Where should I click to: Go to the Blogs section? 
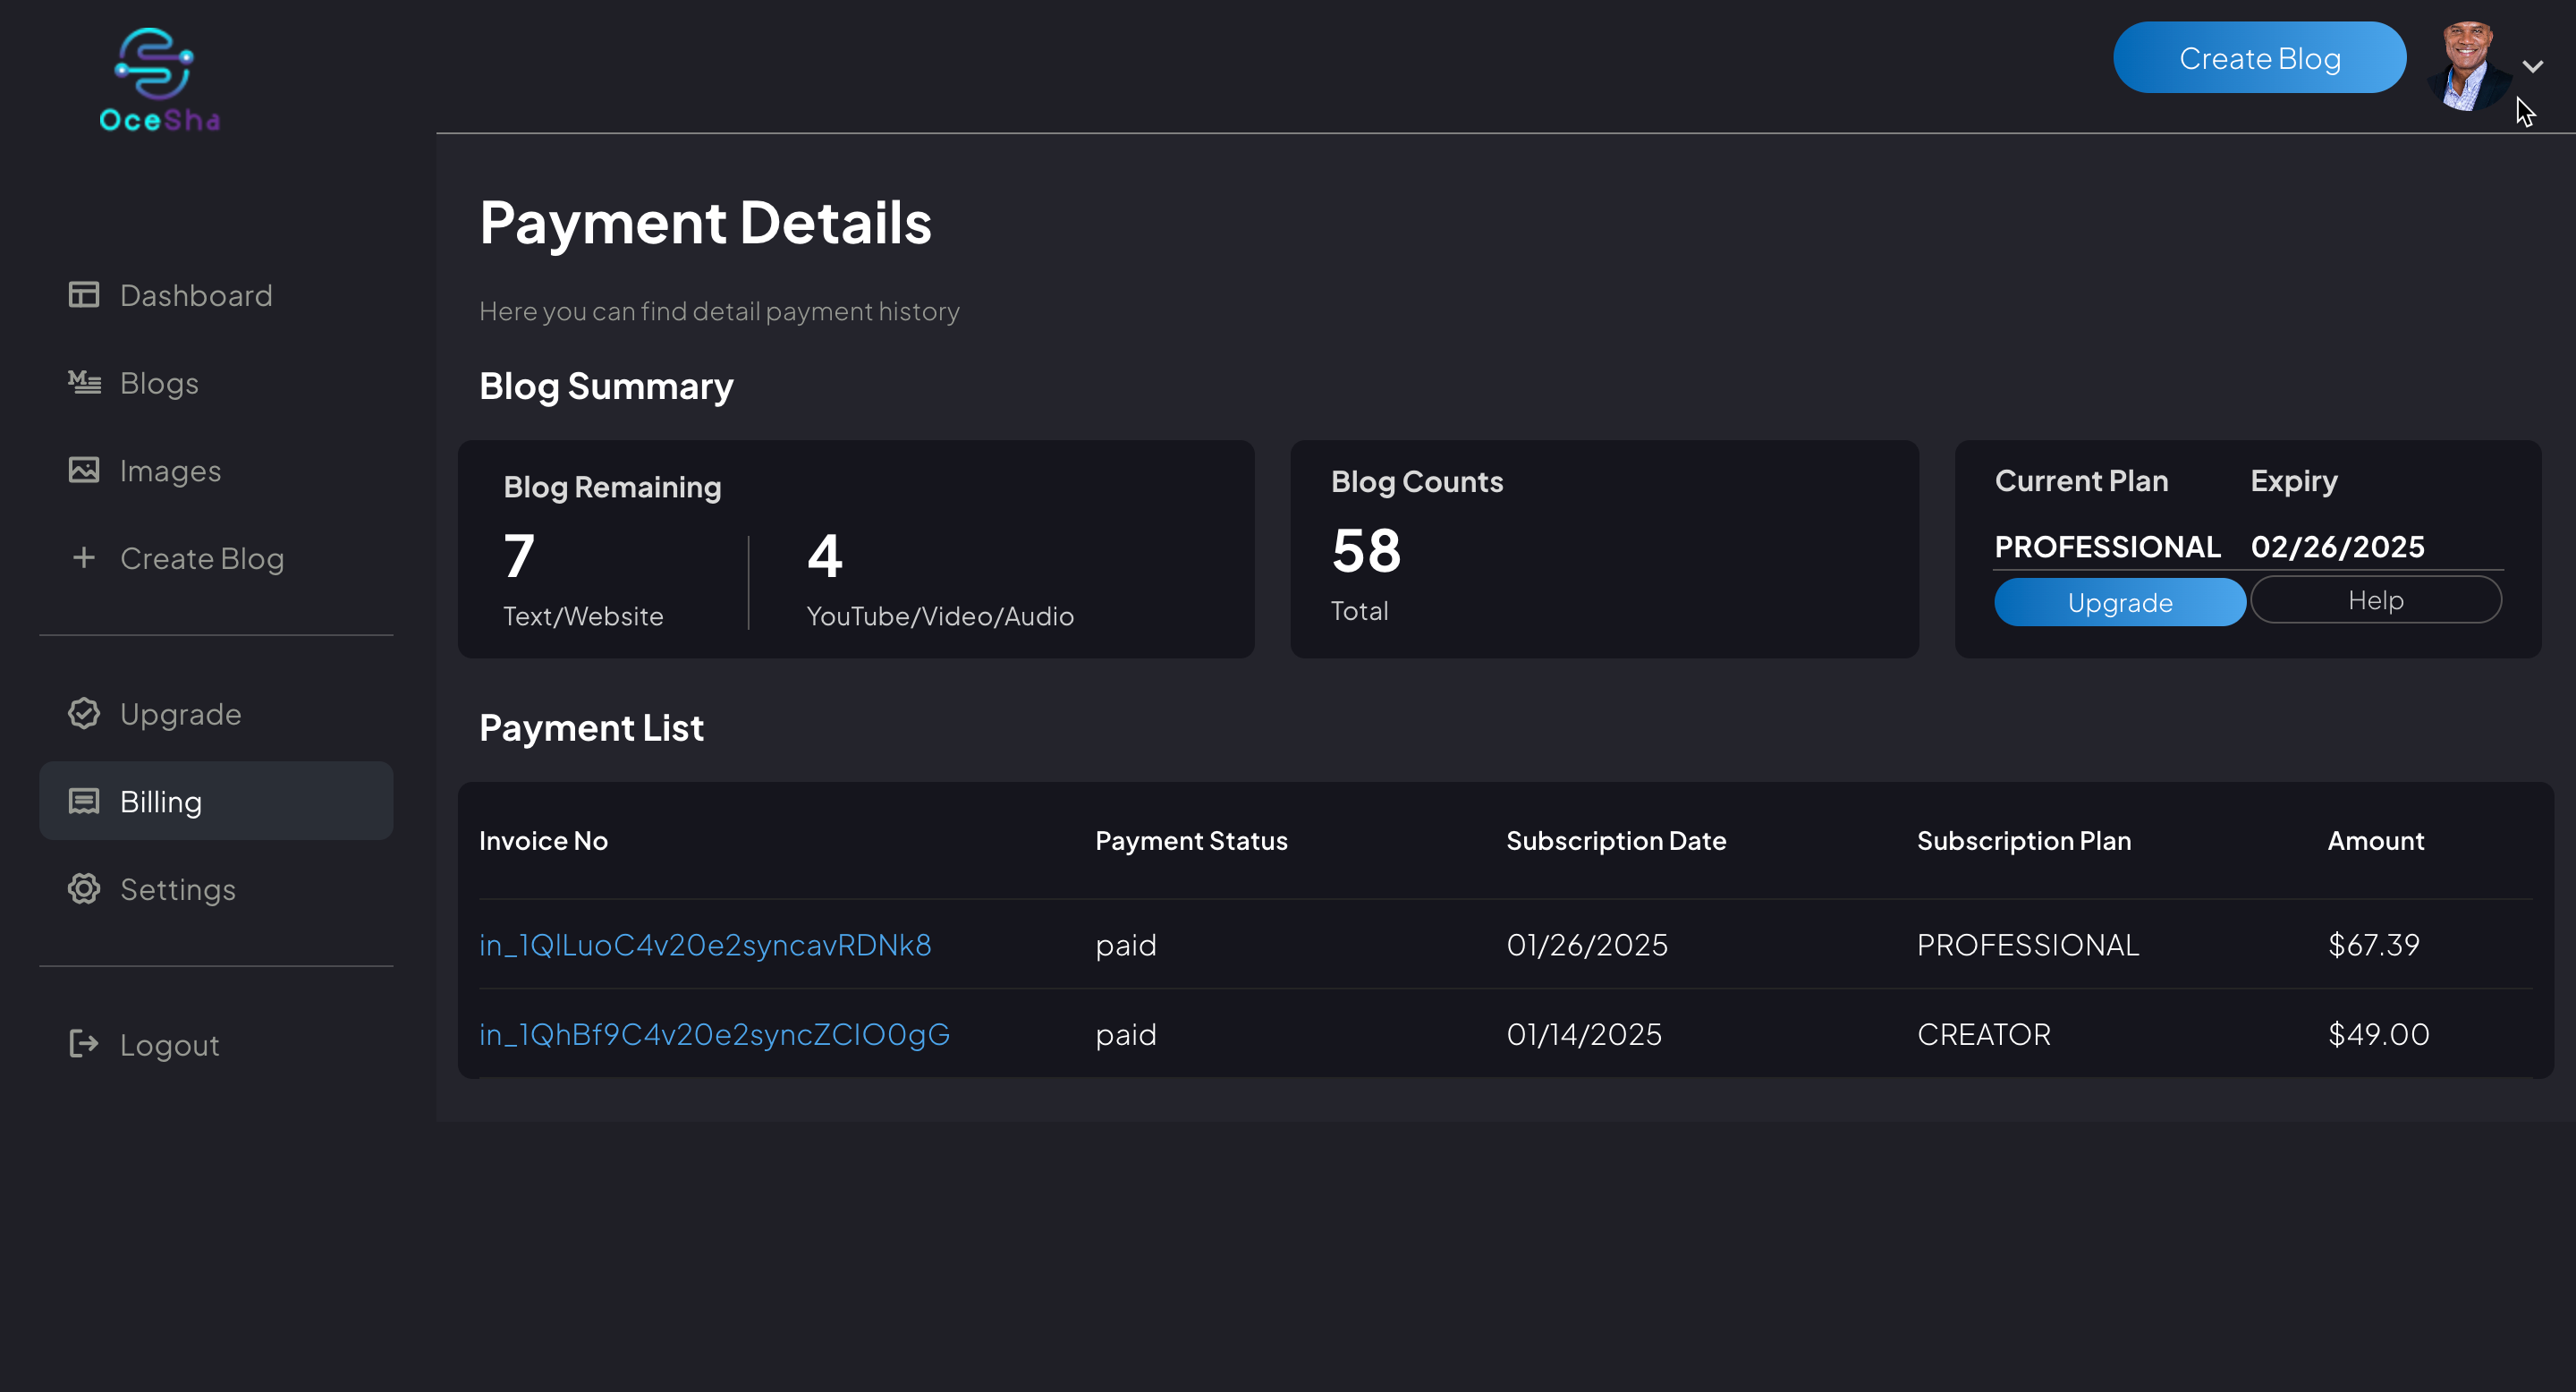(x=216, y=383)
